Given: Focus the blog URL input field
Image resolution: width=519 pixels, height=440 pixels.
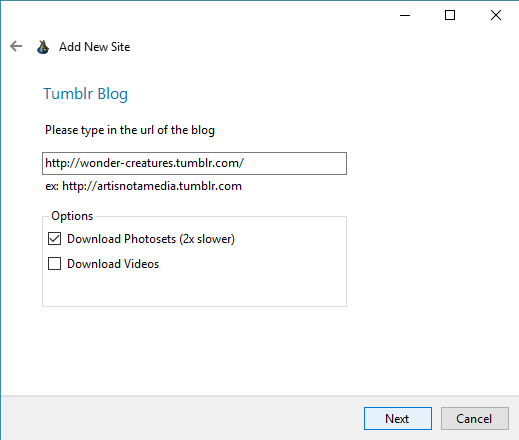Looking at the screenshot, I should click(x=194, y=163).
